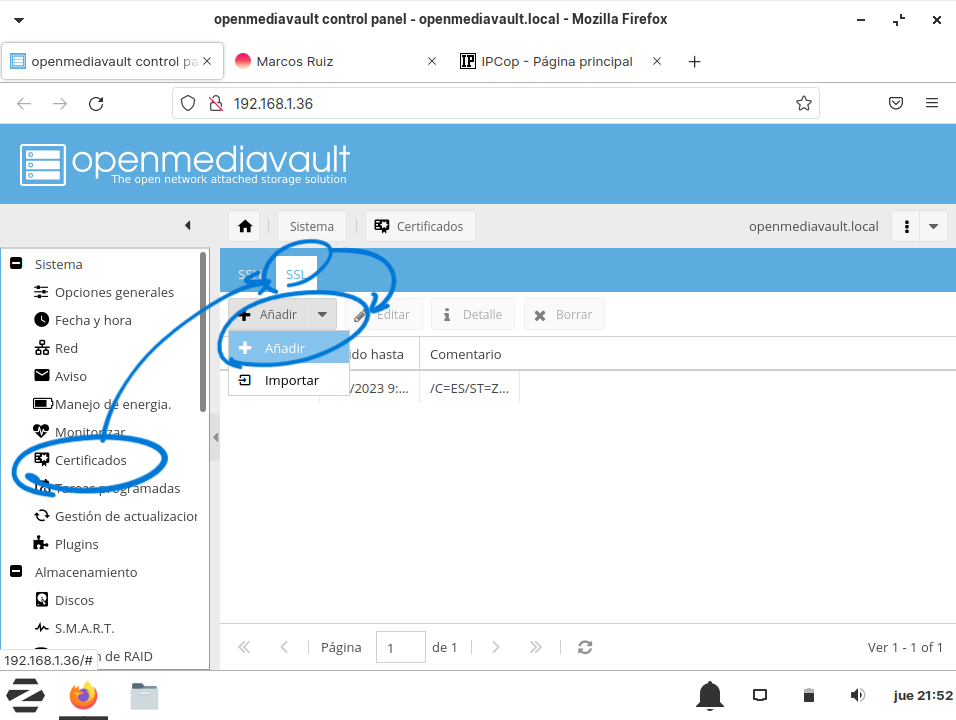
Task: Click the Discos disk icon
Action: tap(41, 600)
